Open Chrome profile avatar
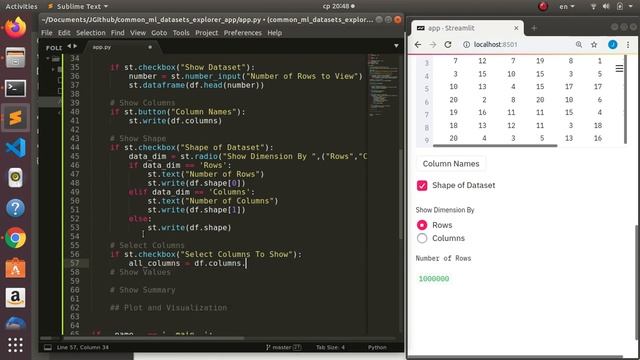 coord(612,44)
